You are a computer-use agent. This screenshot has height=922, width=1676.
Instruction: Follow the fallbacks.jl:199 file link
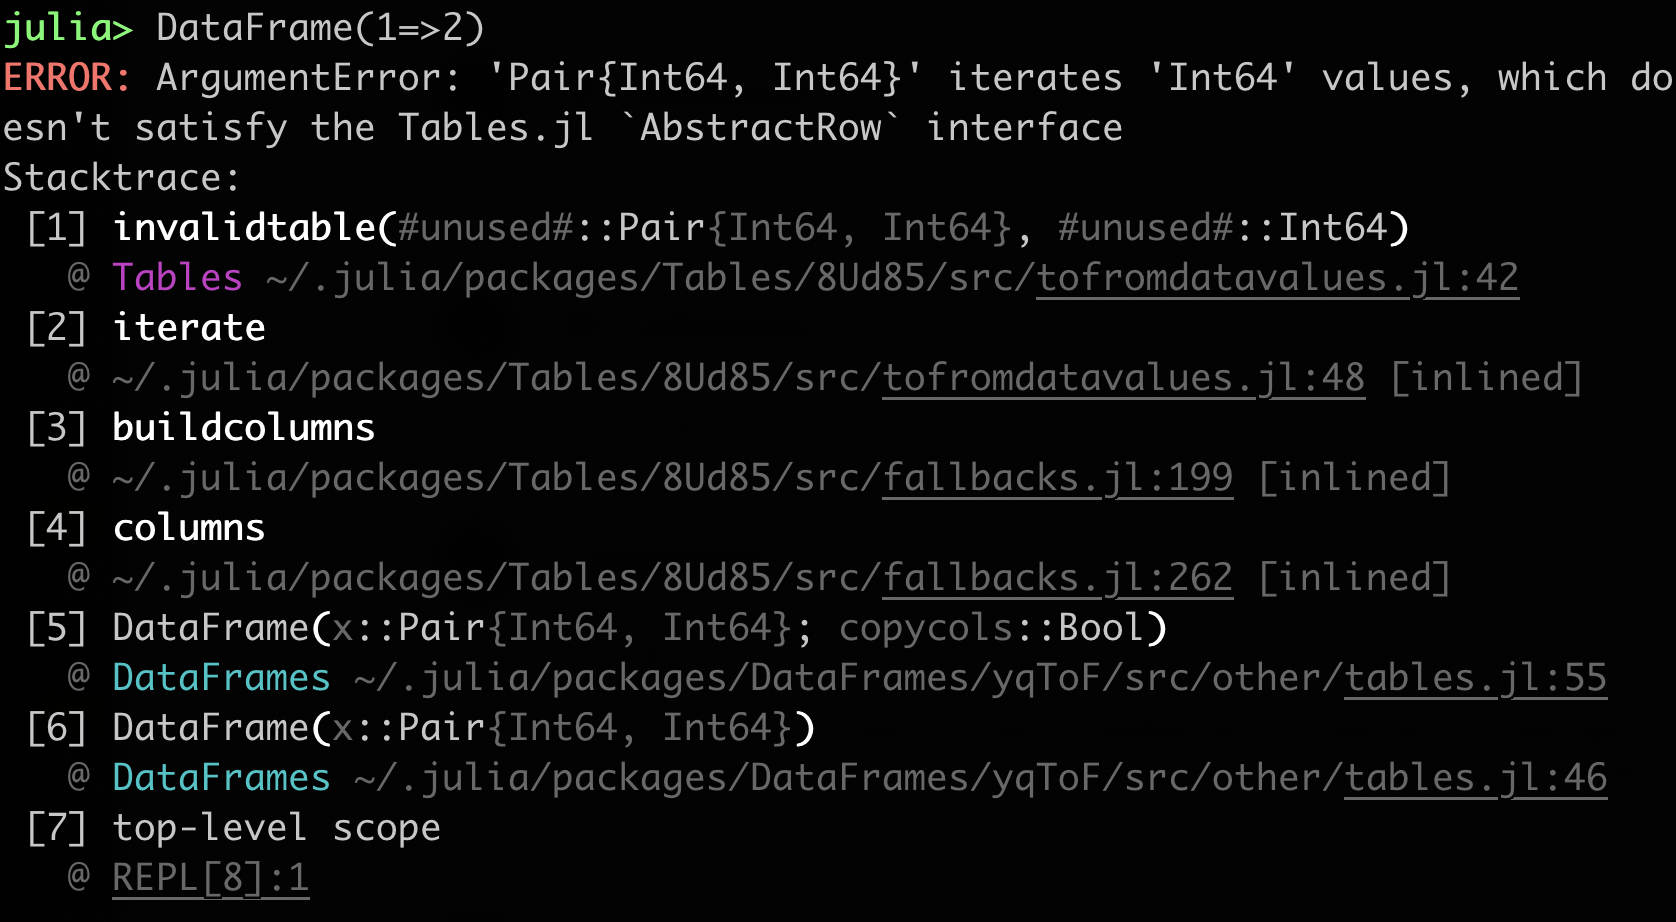pos(1057,478)
